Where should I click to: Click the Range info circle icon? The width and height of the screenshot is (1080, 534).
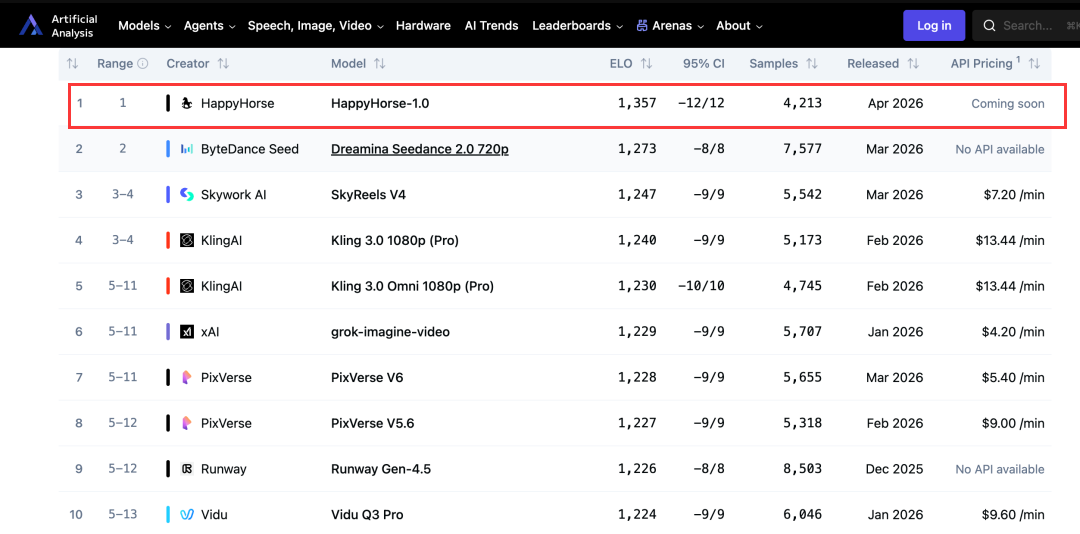(x=143, y=64)
